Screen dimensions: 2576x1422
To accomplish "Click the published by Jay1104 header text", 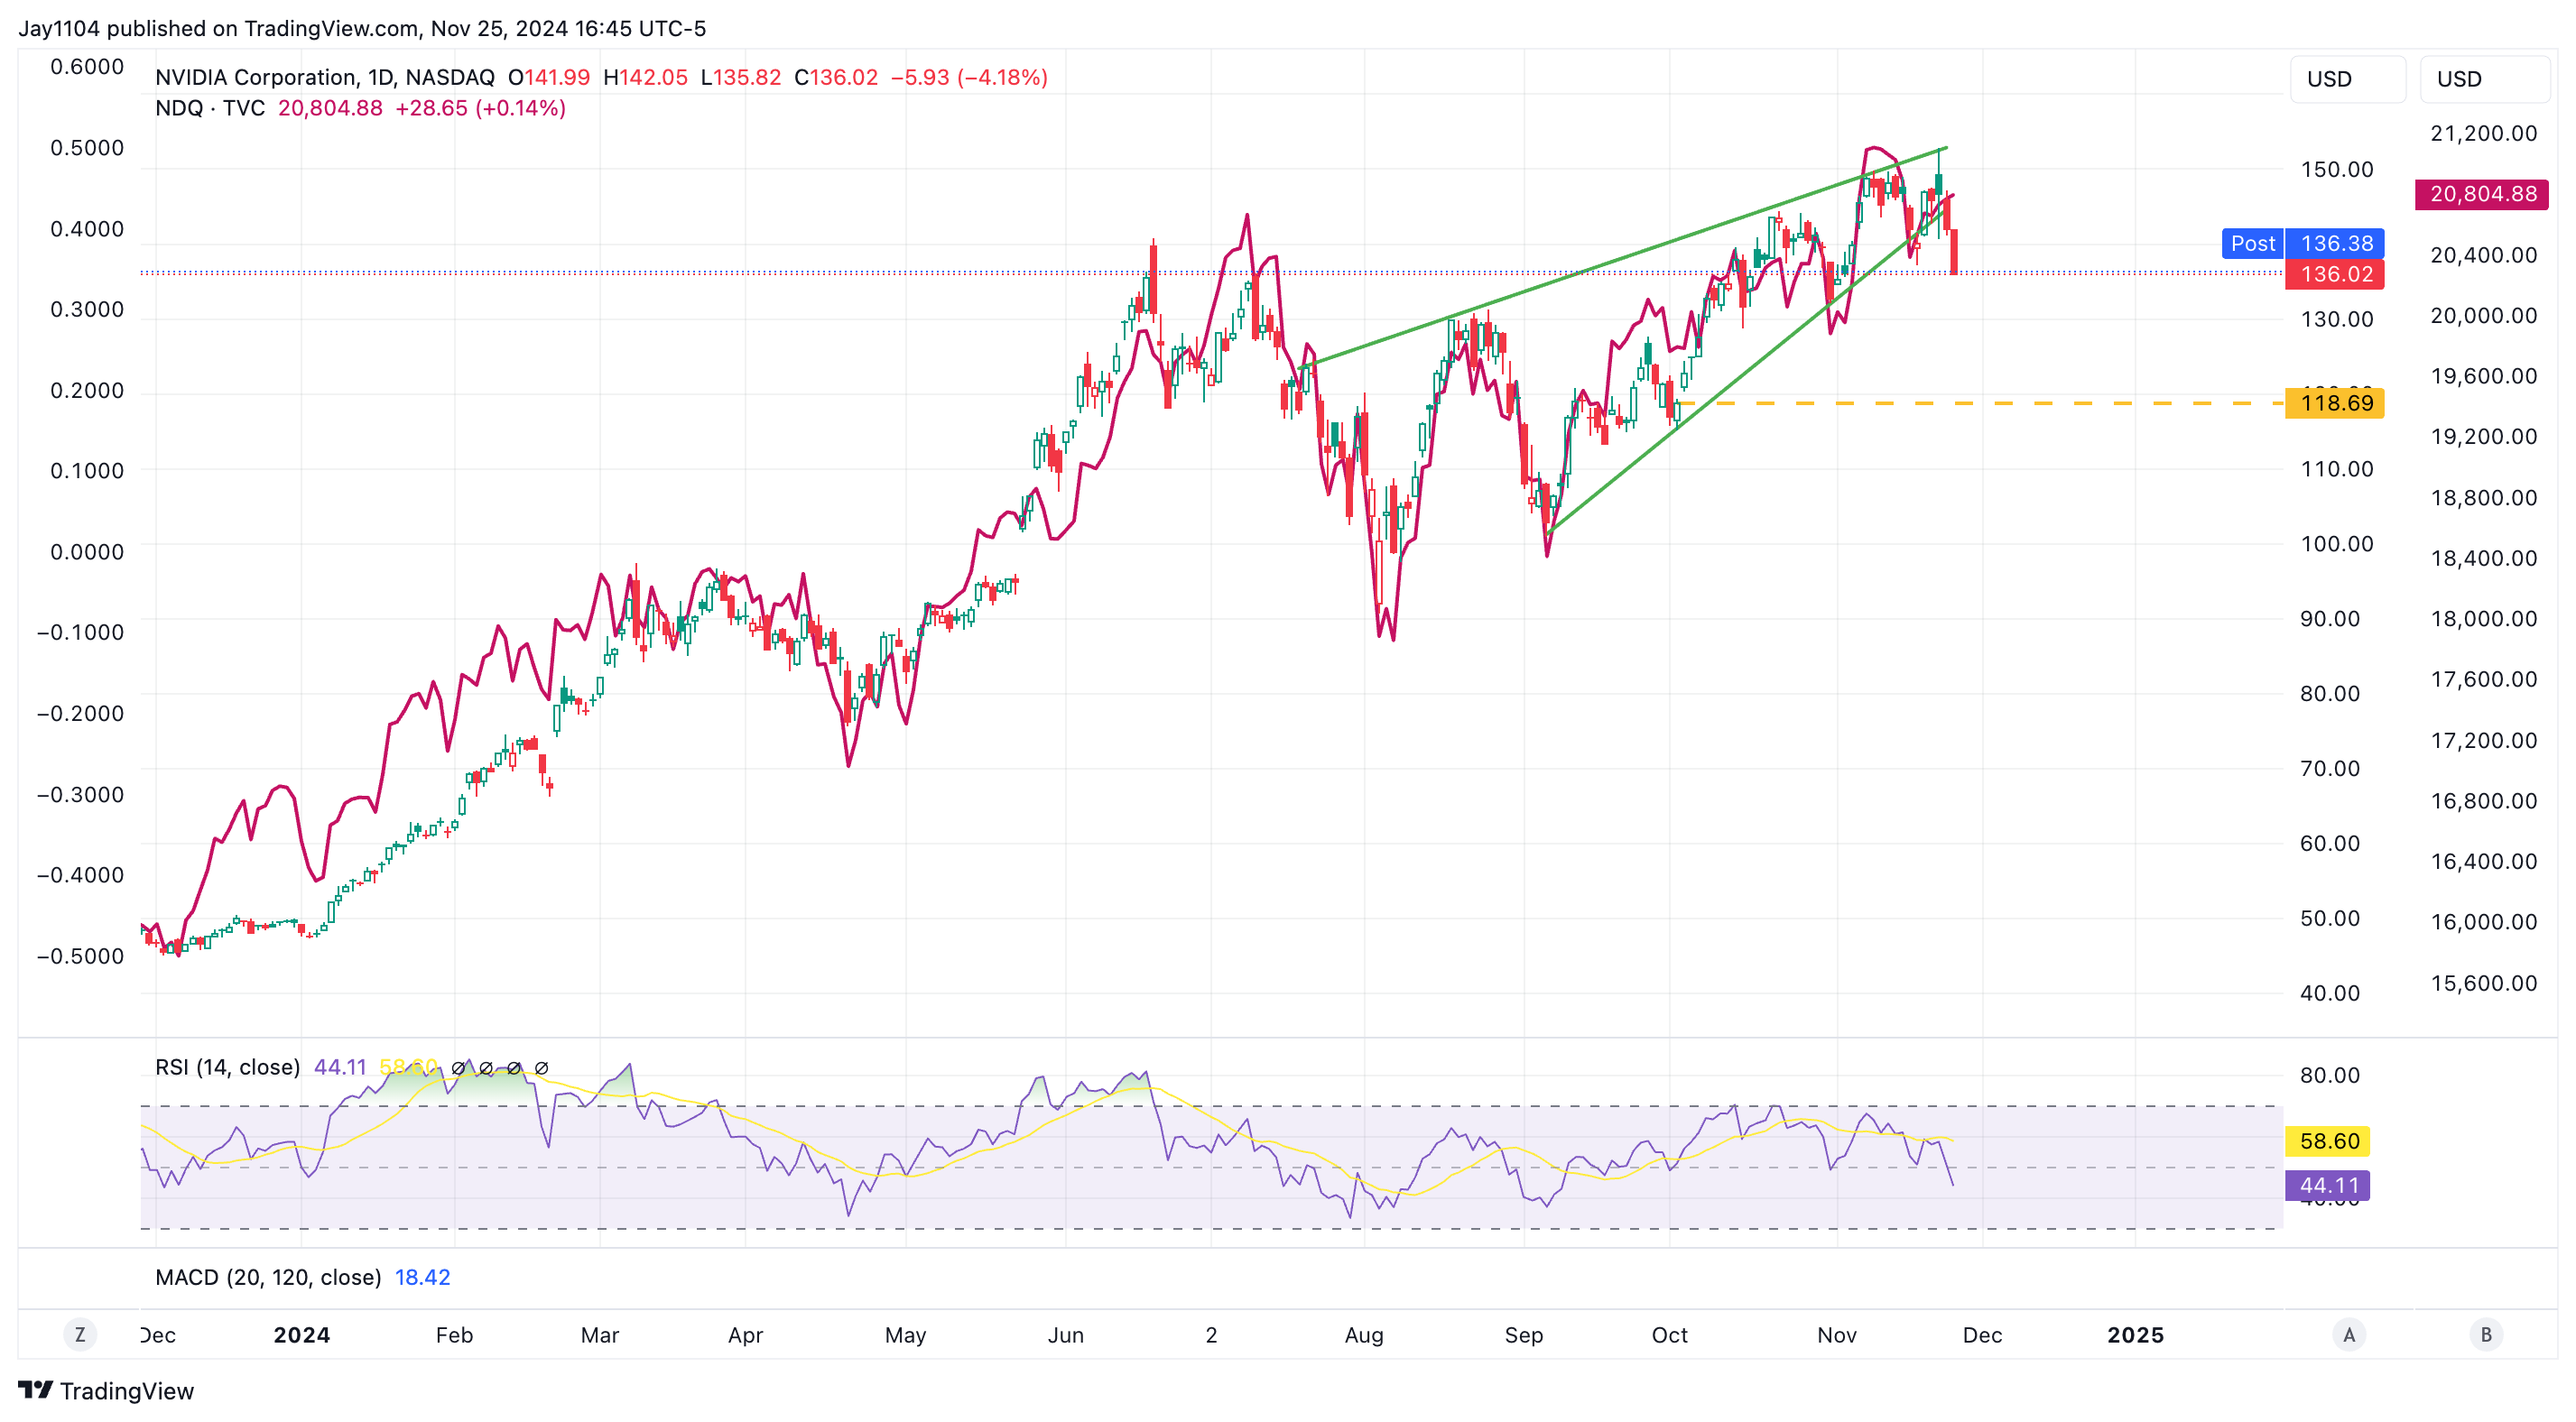I will [362, 28].
